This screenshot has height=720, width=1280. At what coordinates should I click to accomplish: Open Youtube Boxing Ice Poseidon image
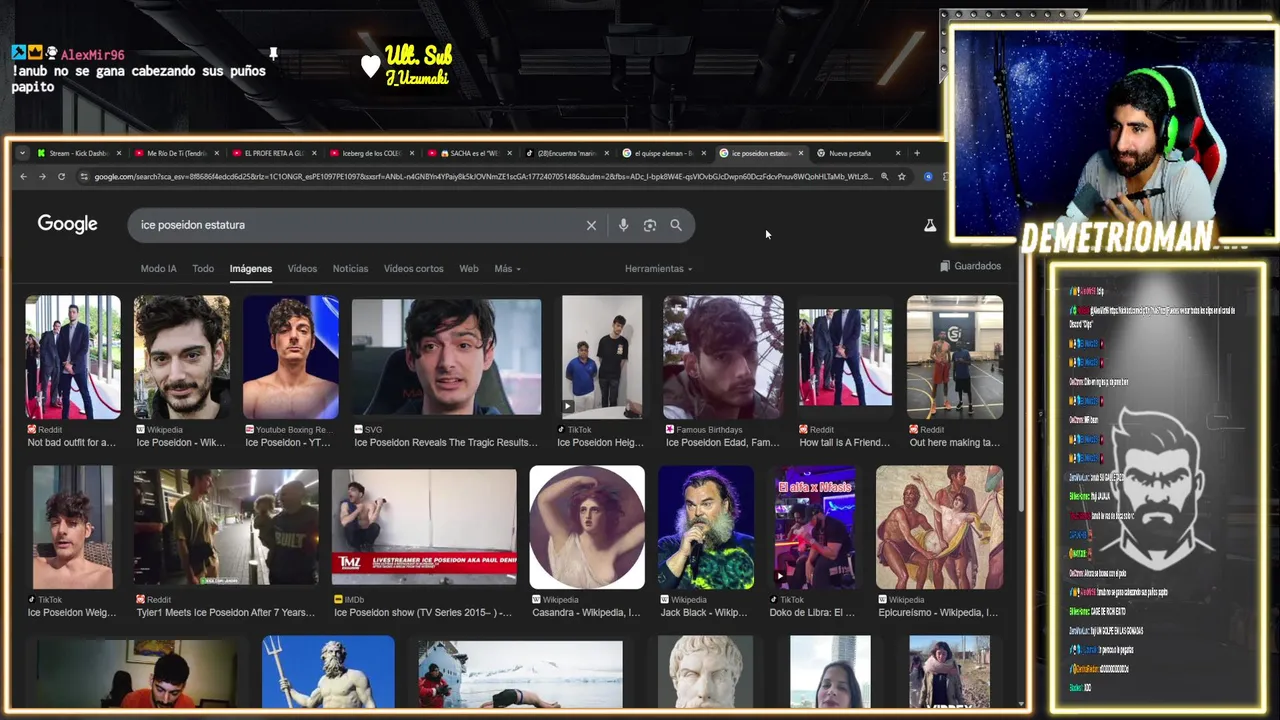click(x=291, y=357)
